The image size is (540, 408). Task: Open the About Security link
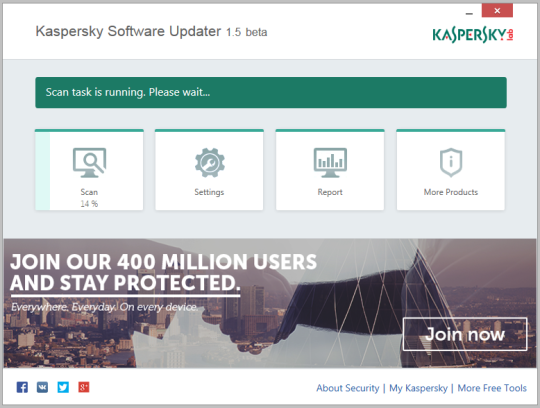pyautogui.click(x=348, y=388)
